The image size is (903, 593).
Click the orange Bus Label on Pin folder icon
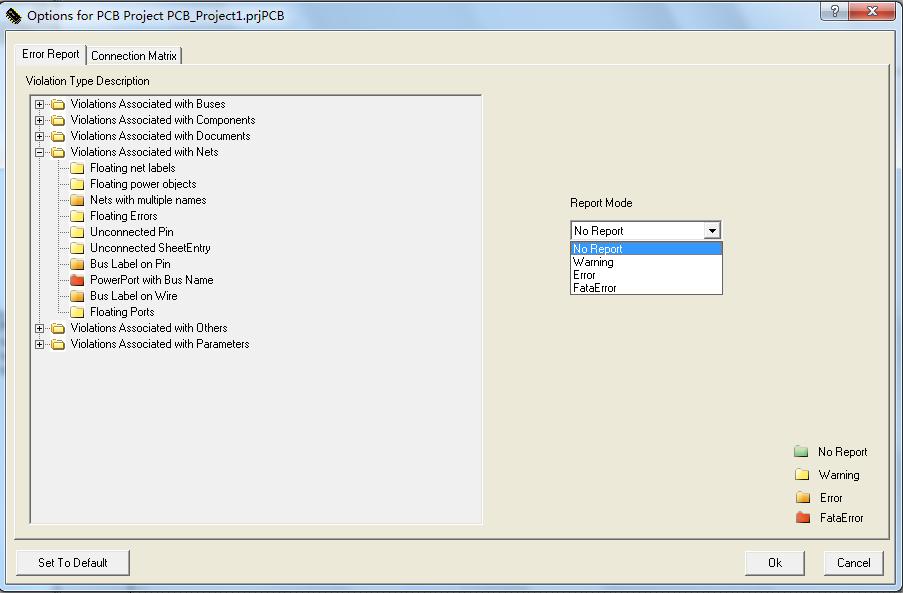(x=77, y=264)
